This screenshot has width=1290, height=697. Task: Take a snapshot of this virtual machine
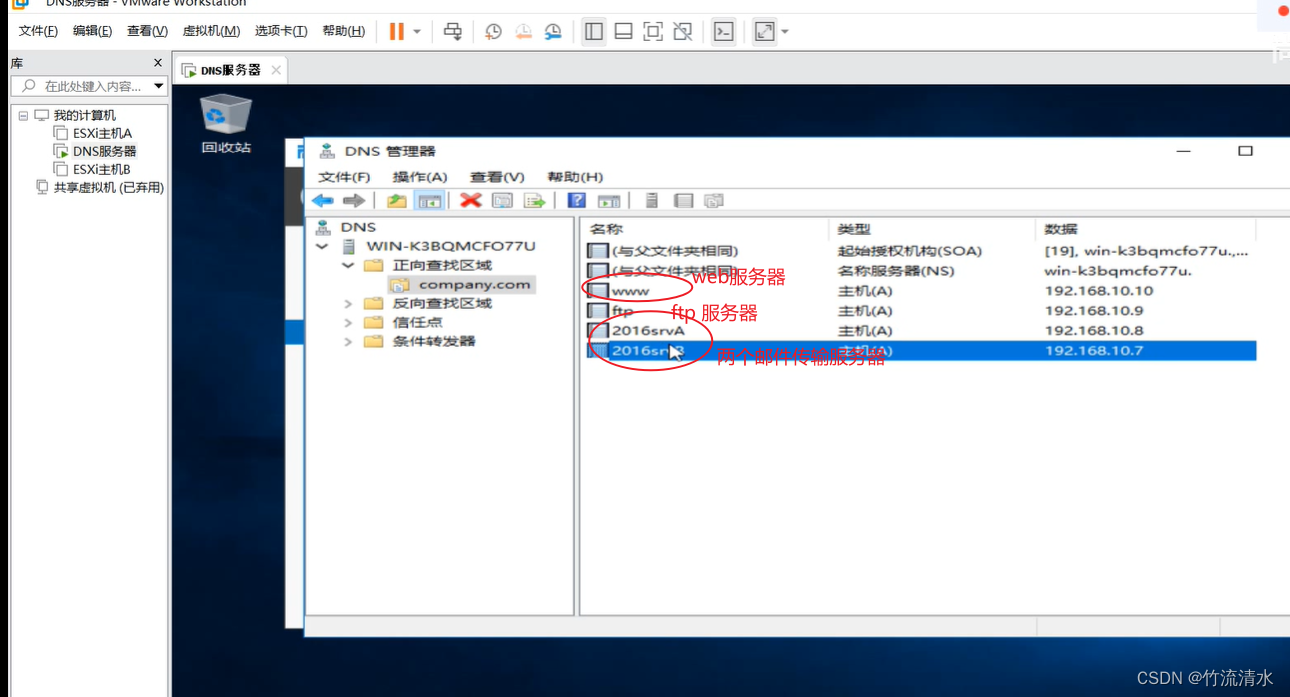493,31
